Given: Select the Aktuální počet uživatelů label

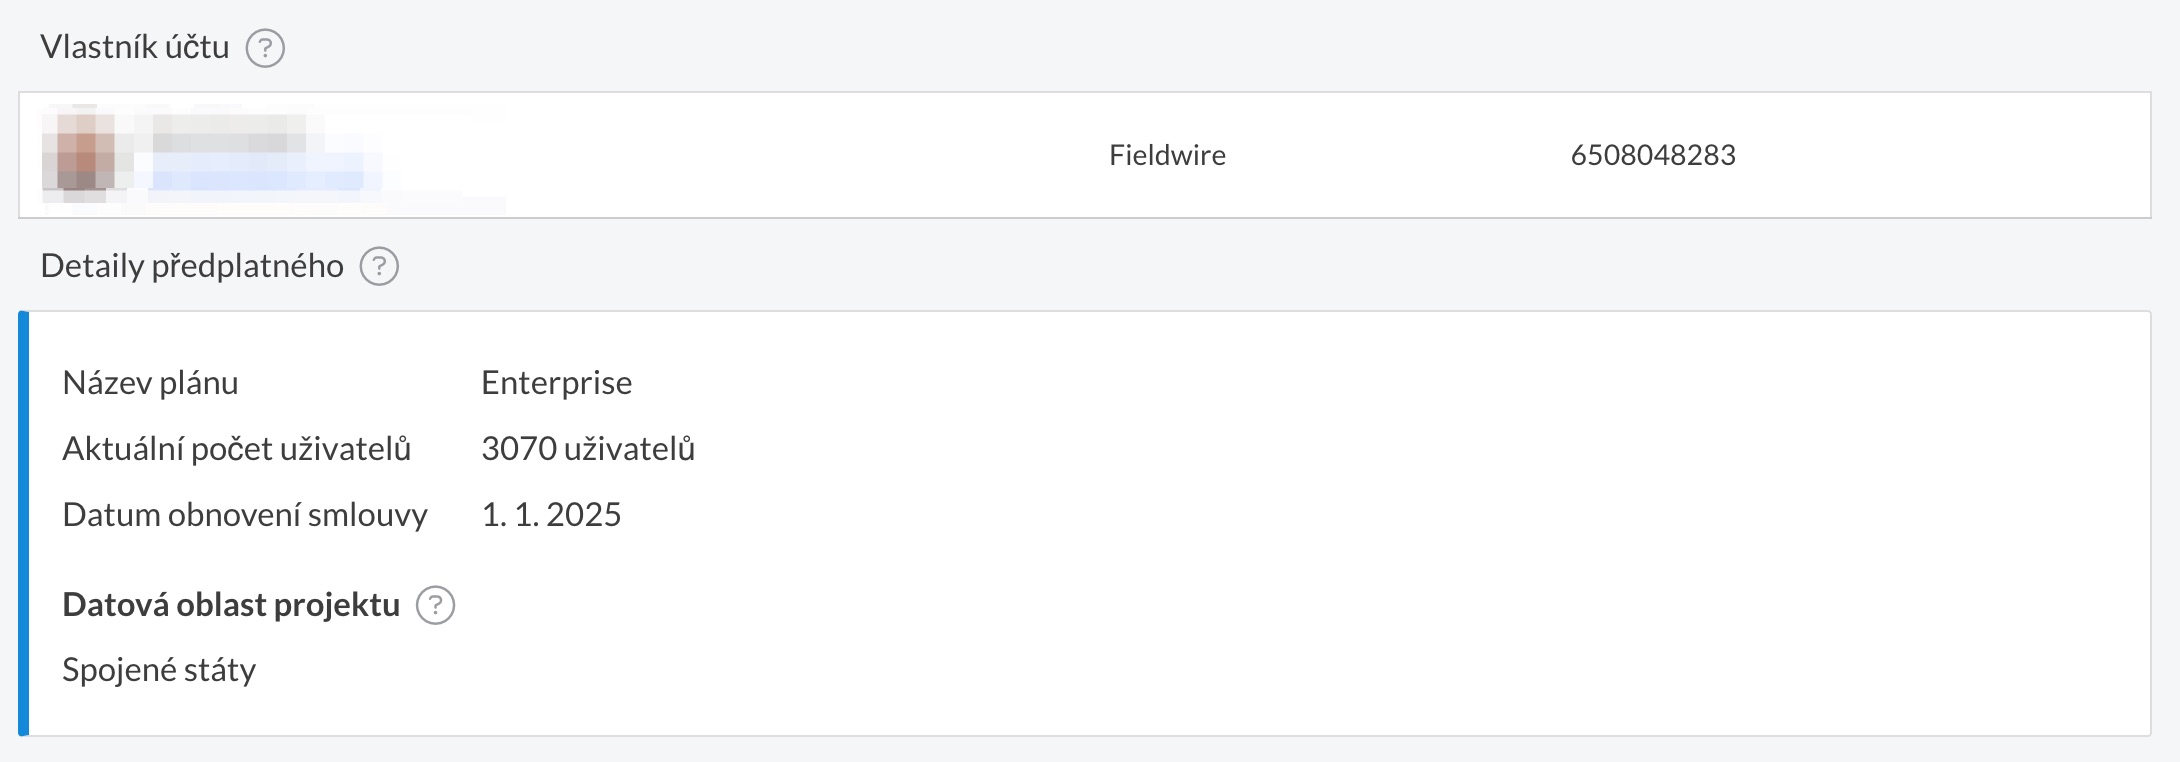Looking at the screenshot, I should point(237,449).
